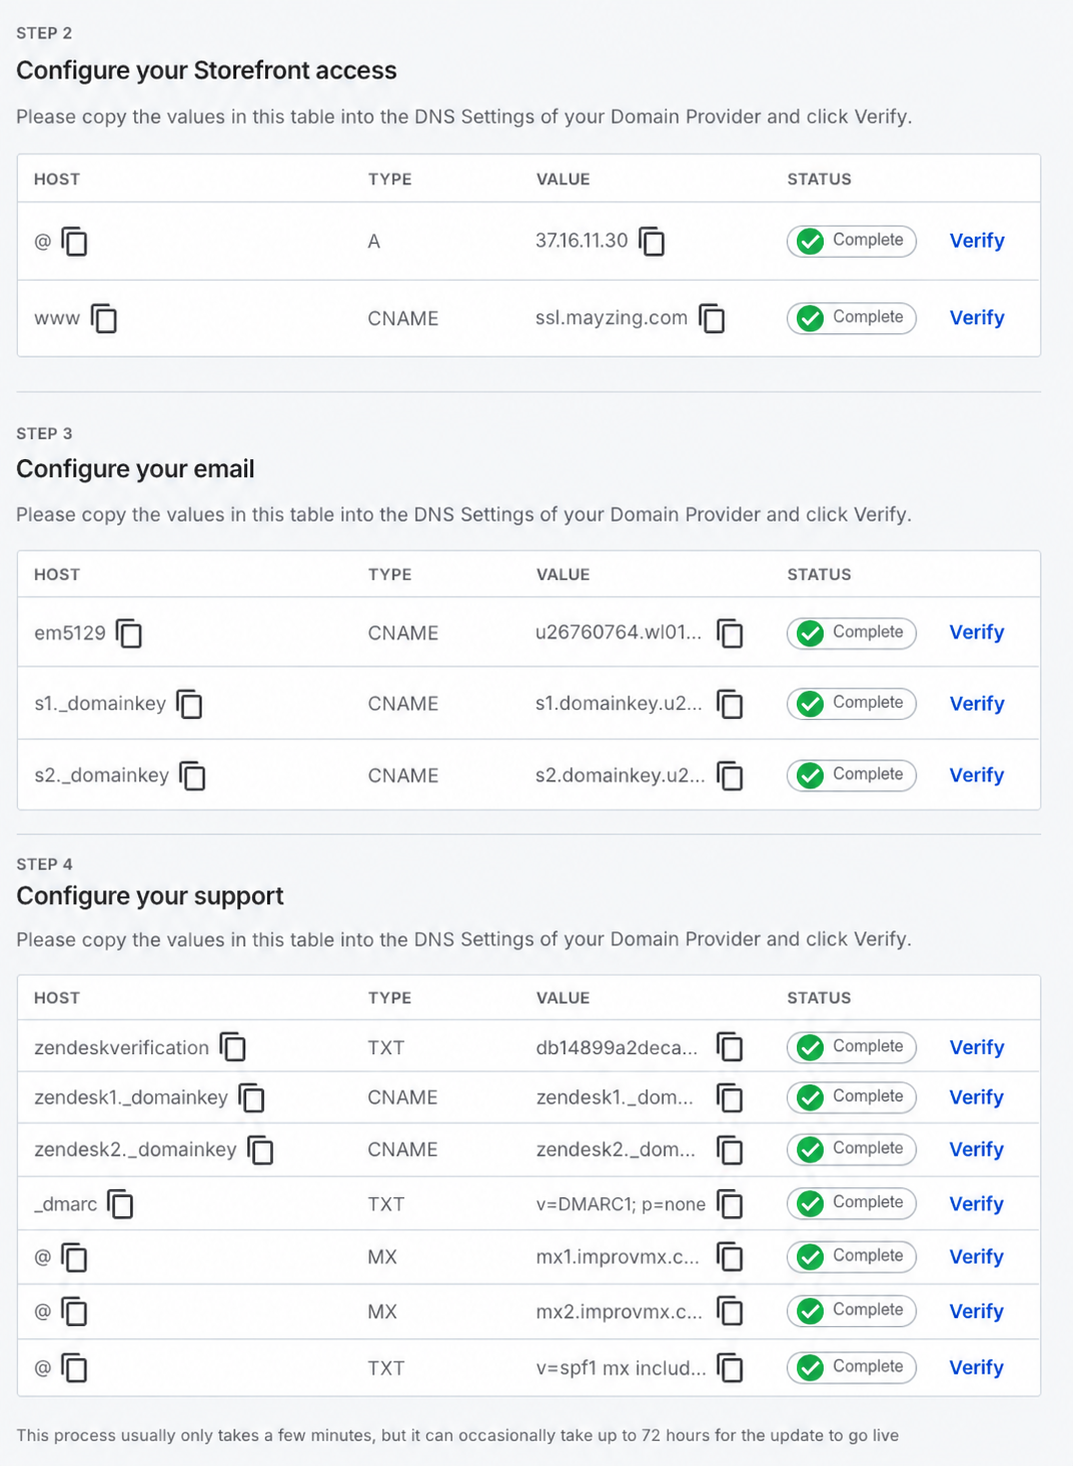Click Complete status for zendesk1._domainkey row
The image size is (1073, 1466).
pos(851,1097)
